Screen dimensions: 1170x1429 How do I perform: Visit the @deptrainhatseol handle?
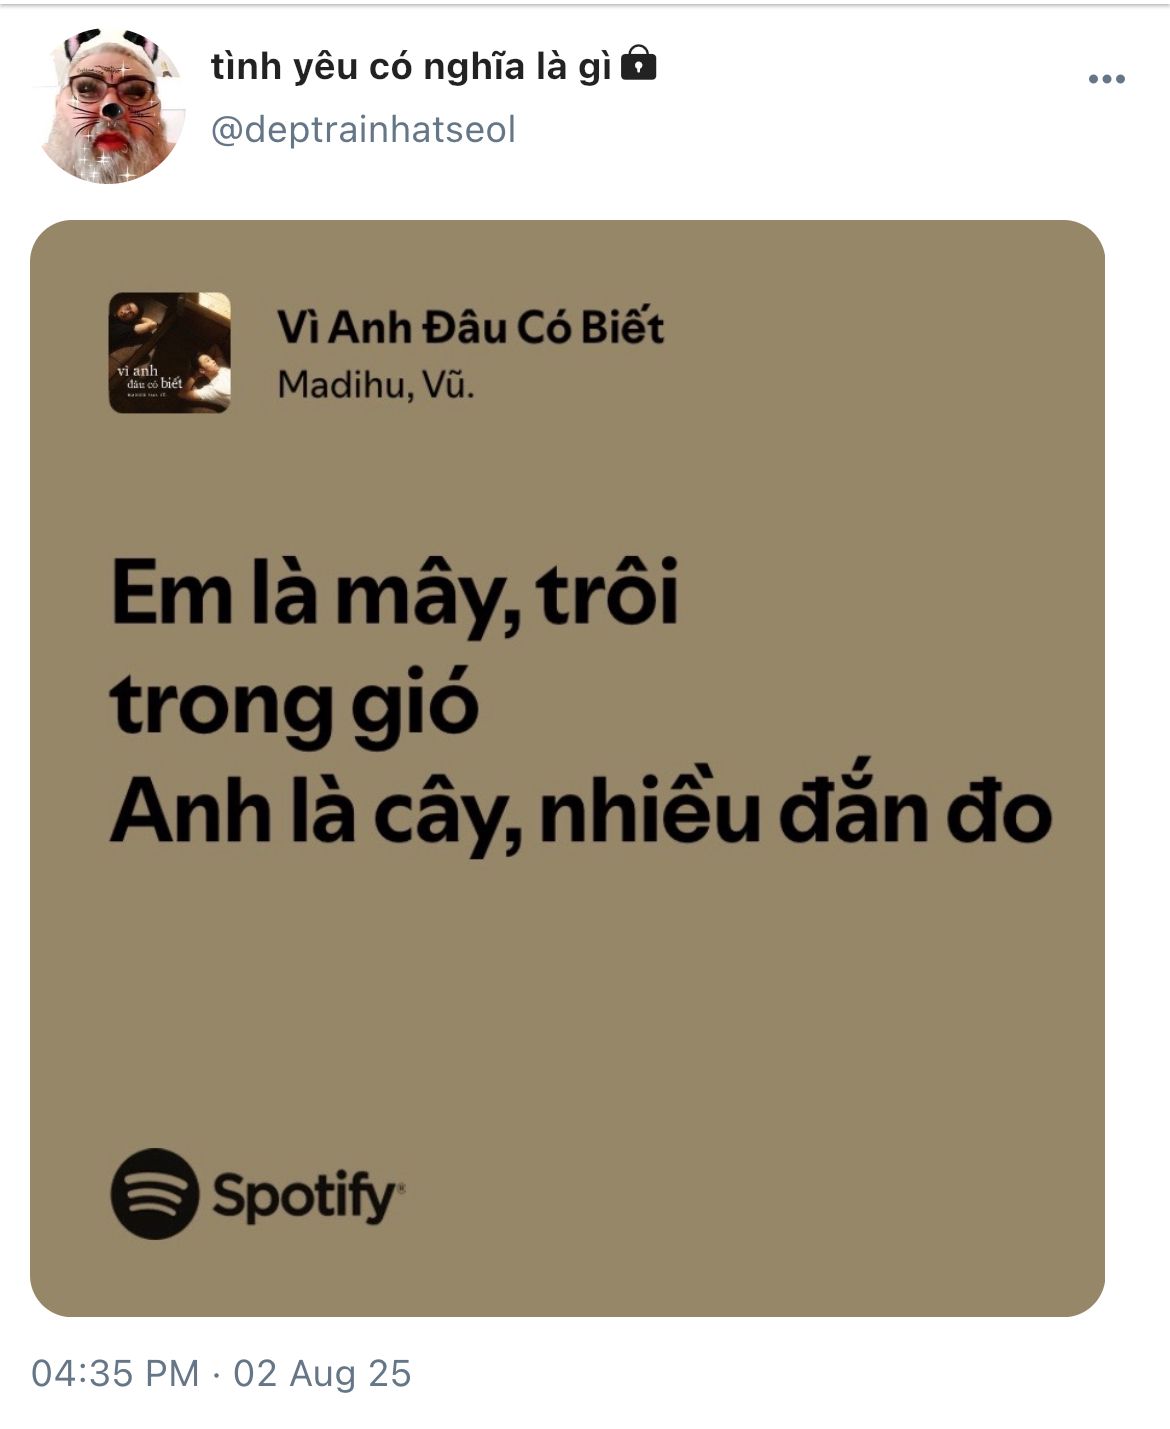tap(363, 130)
